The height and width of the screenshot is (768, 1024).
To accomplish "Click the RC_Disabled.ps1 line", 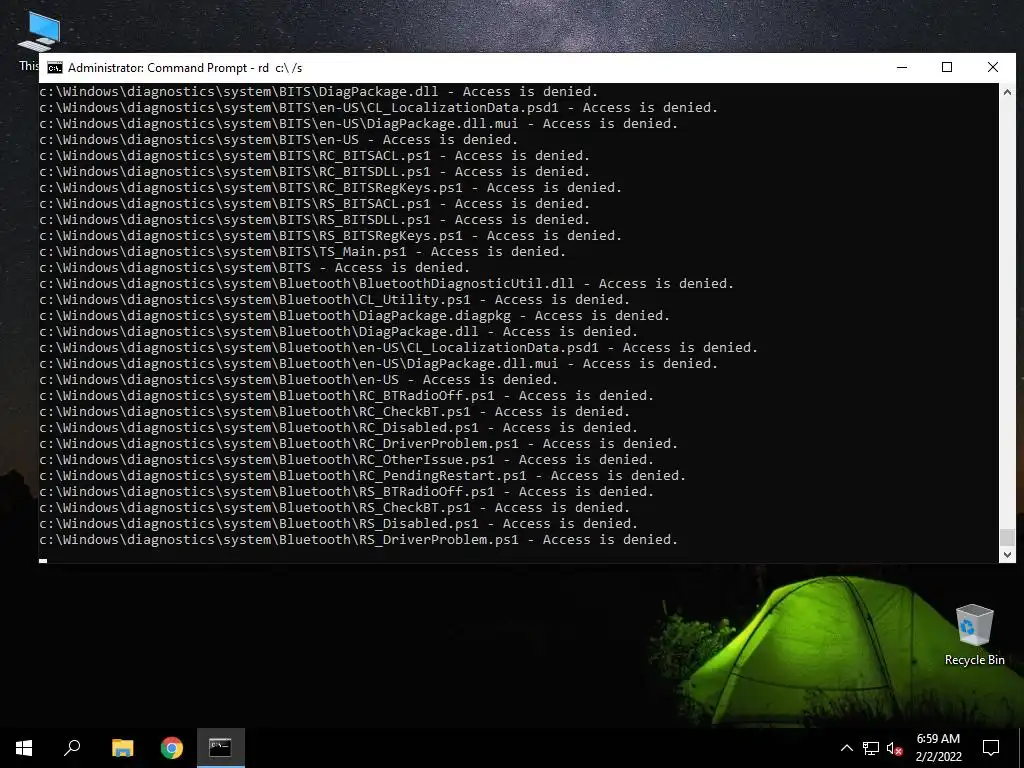I will click(338, 428).
